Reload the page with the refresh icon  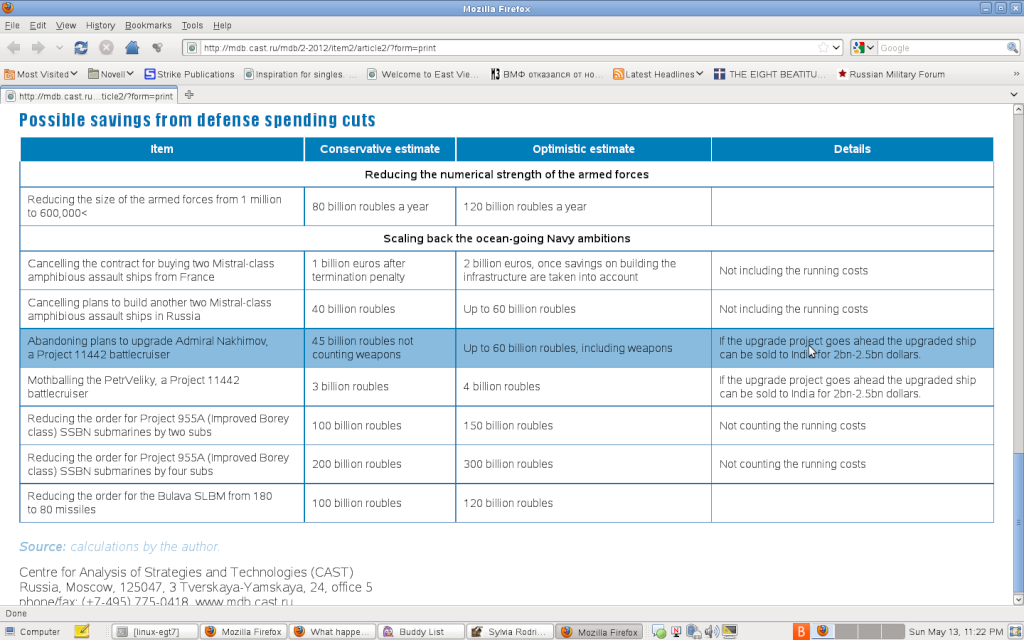(81, 48)
